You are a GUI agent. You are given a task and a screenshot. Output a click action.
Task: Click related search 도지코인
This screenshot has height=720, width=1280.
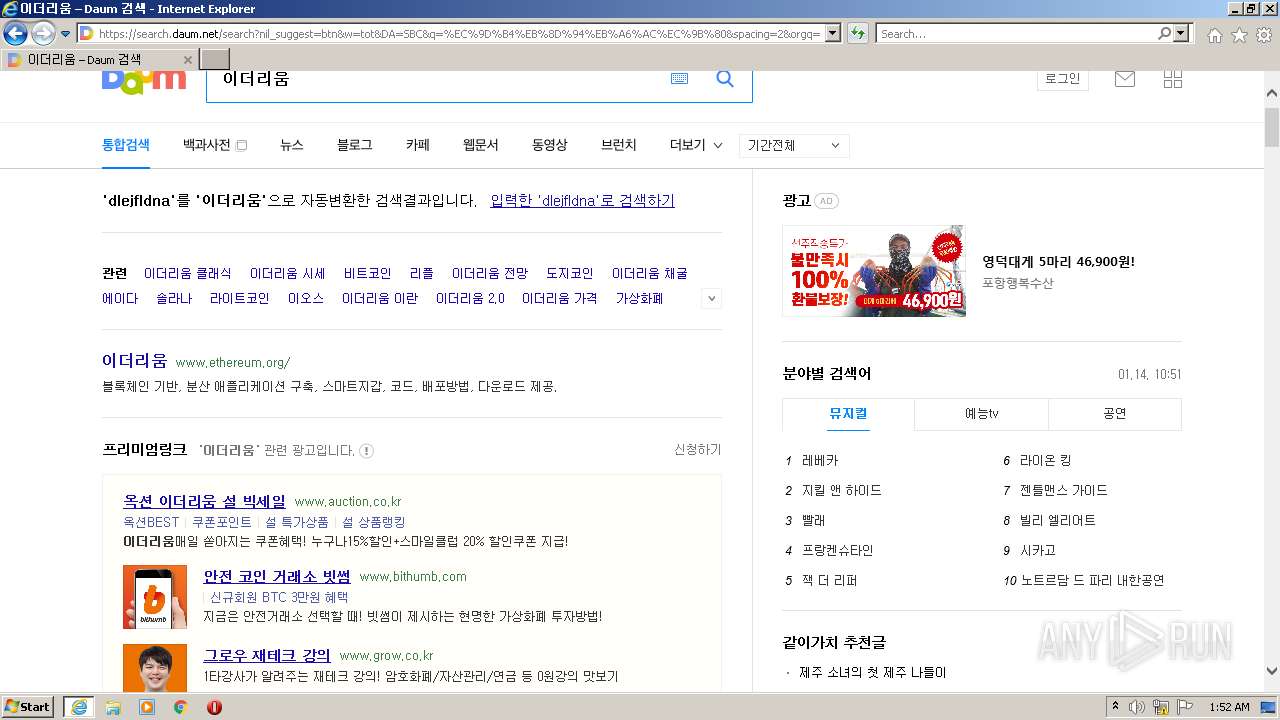570,273
